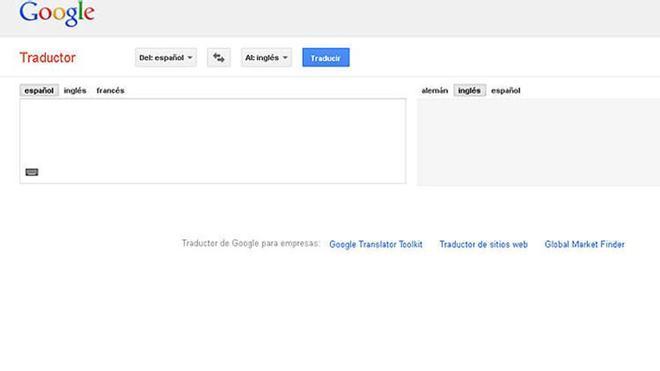Choose español as target language

(x=506, y=91)
